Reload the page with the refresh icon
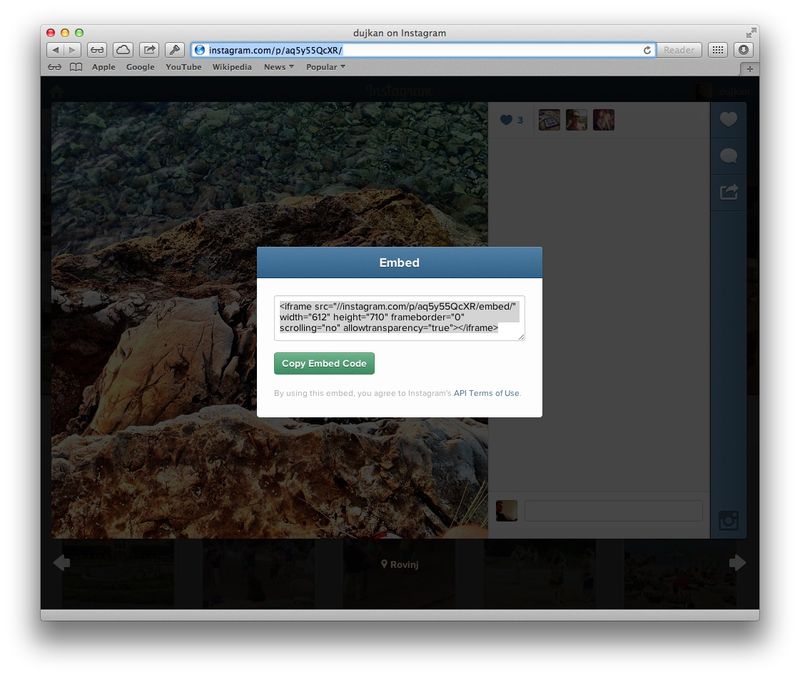Image resolution: width=800 pixels, height=677 pixels. (x=647, y=50)
